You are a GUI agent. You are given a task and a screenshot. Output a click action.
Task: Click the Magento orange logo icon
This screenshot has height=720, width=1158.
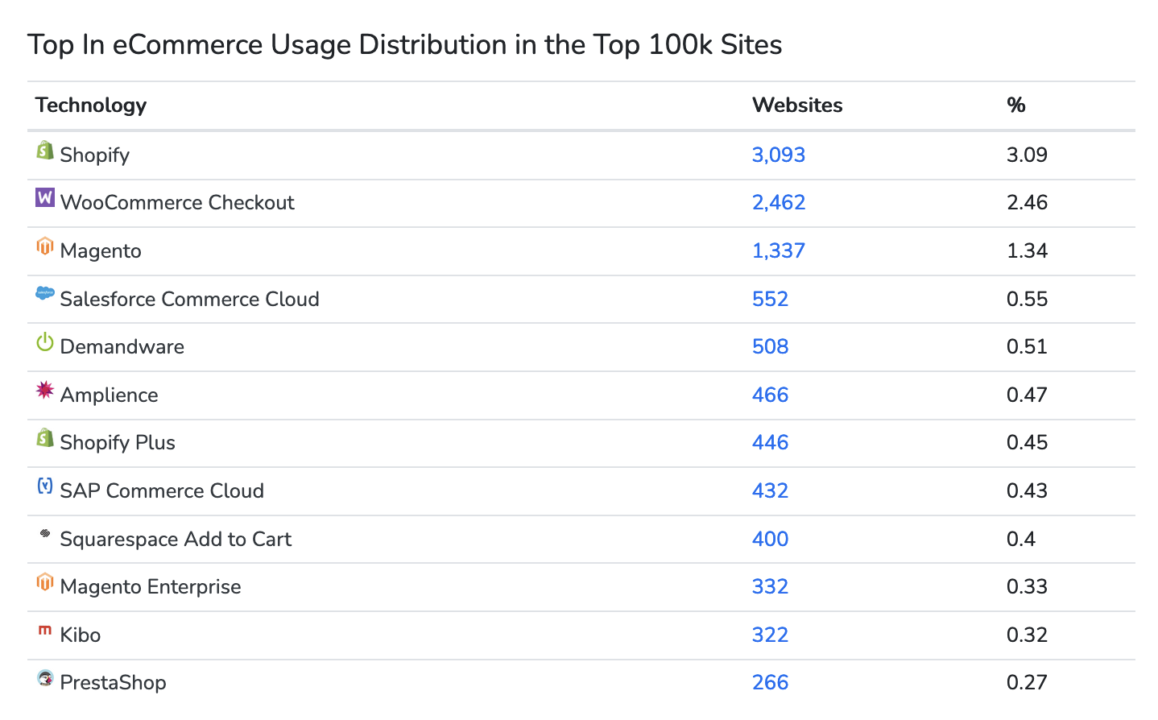tap(45, 247)
